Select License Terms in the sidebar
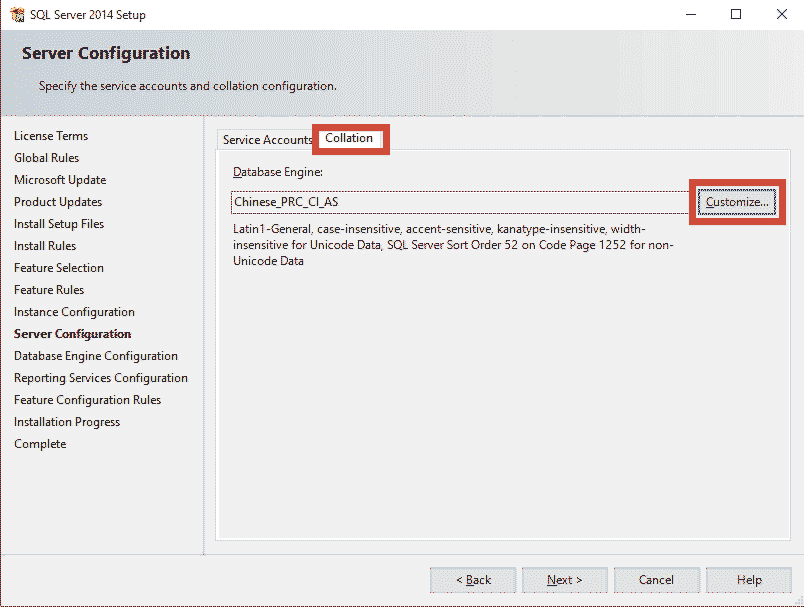Image resolution: width=804 pixels, height=607 pixels. [x=51, y=135]
